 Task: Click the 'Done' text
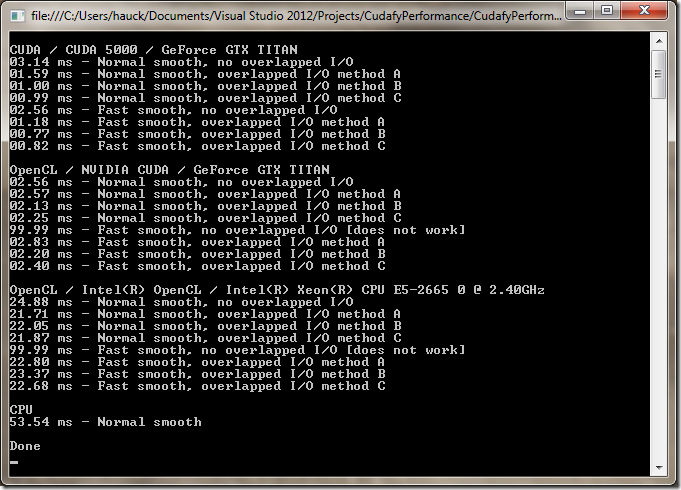(x=25, y=446)
